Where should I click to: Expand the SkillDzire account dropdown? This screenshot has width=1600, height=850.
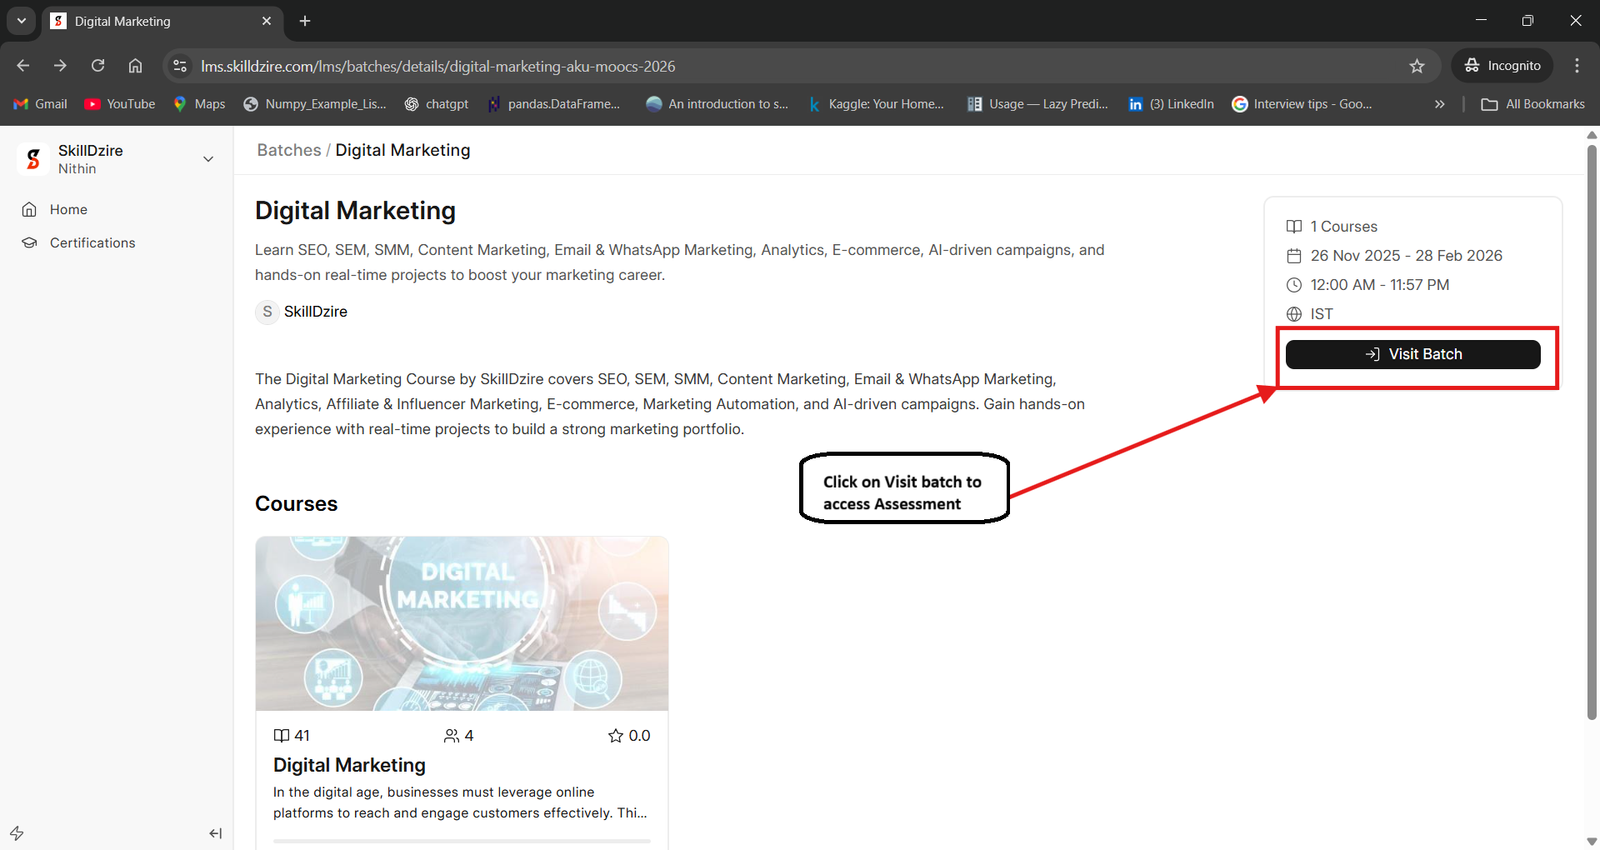208,159
